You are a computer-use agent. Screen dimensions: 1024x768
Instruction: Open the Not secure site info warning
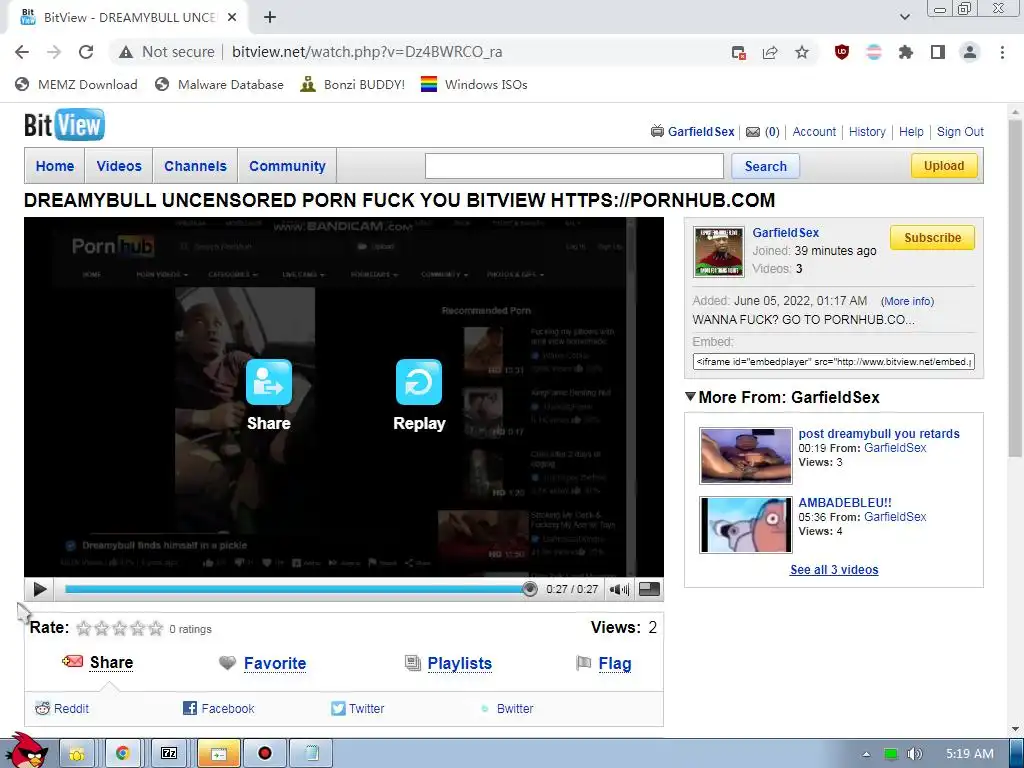point(167,52)
